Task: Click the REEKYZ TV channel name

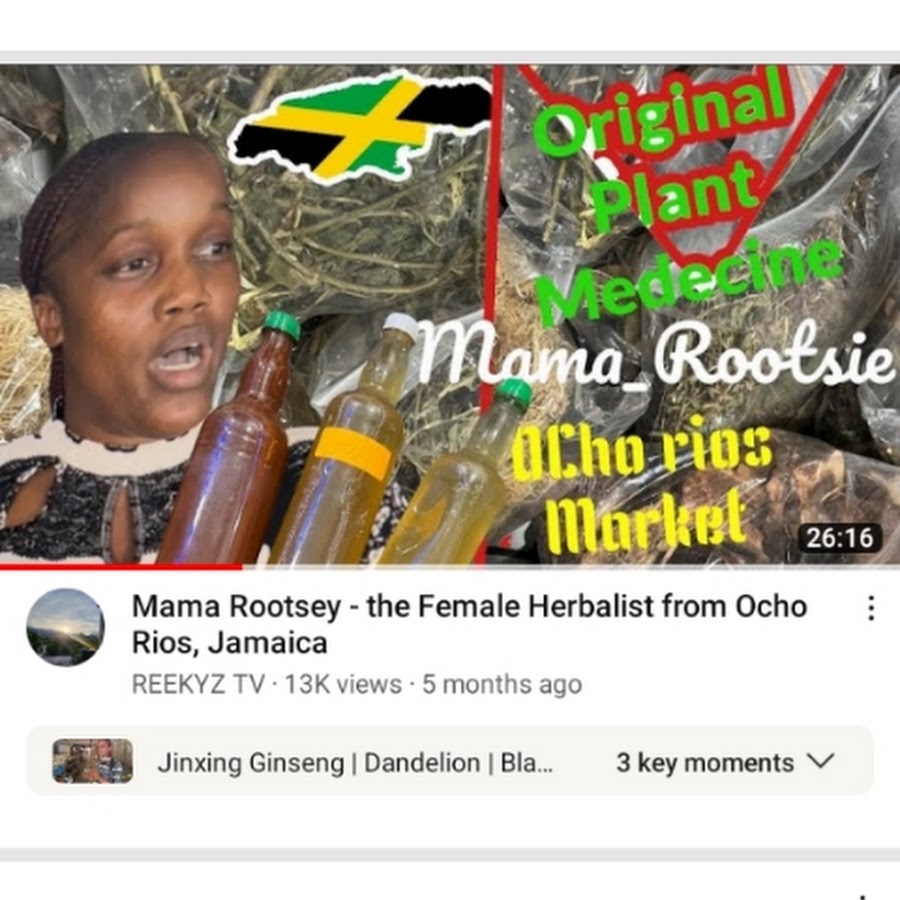Action: (199, 684)
